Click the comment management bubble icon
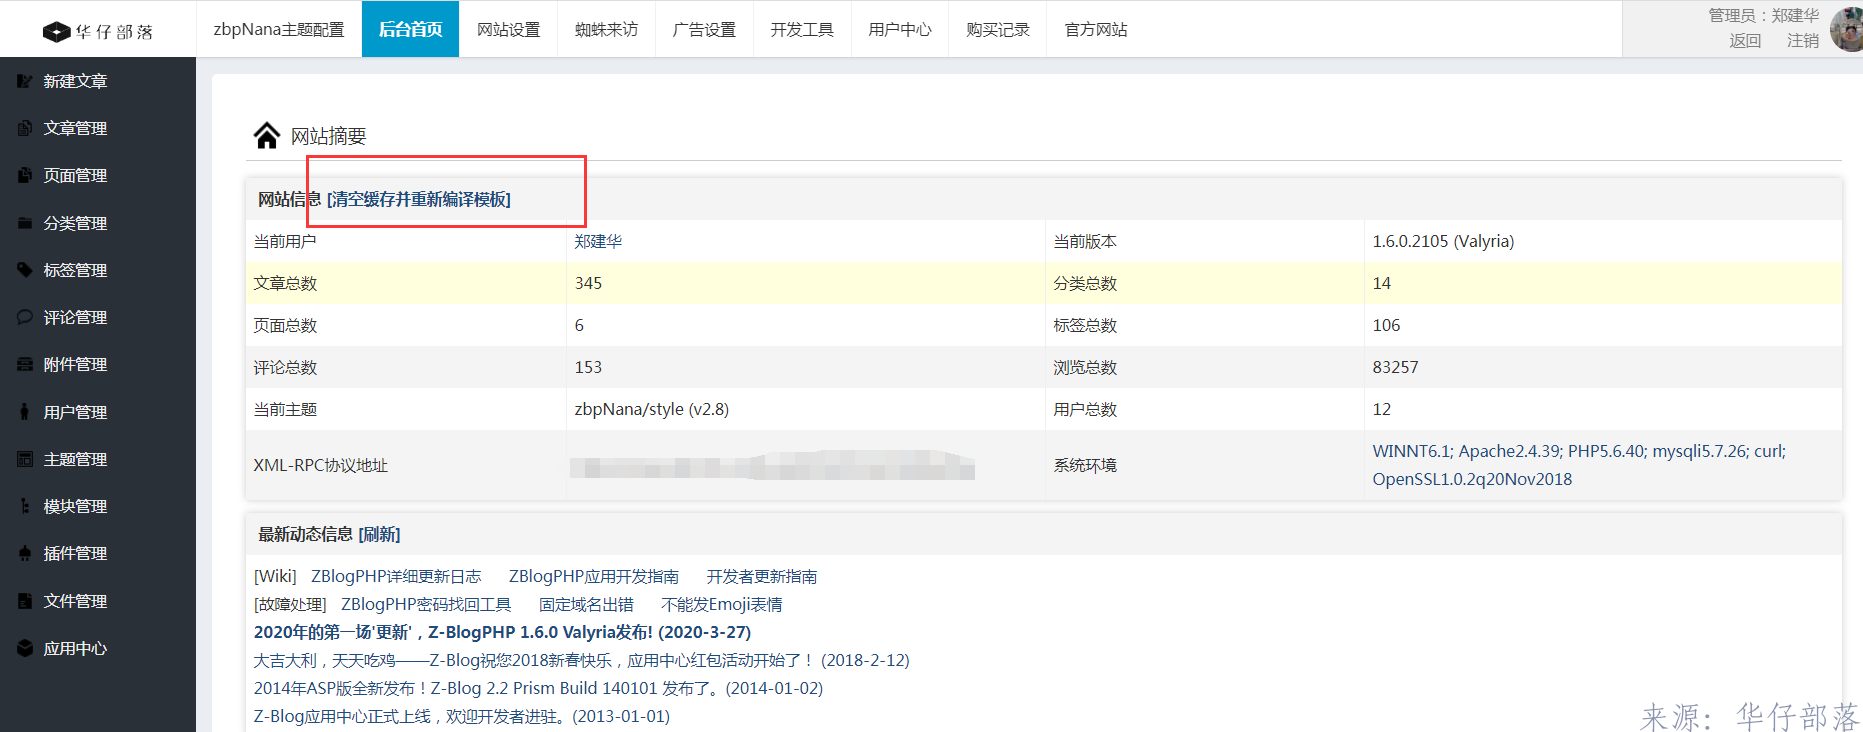This screenshot has height=732, width=1863. pyautogui.click(x=25, y=317)
